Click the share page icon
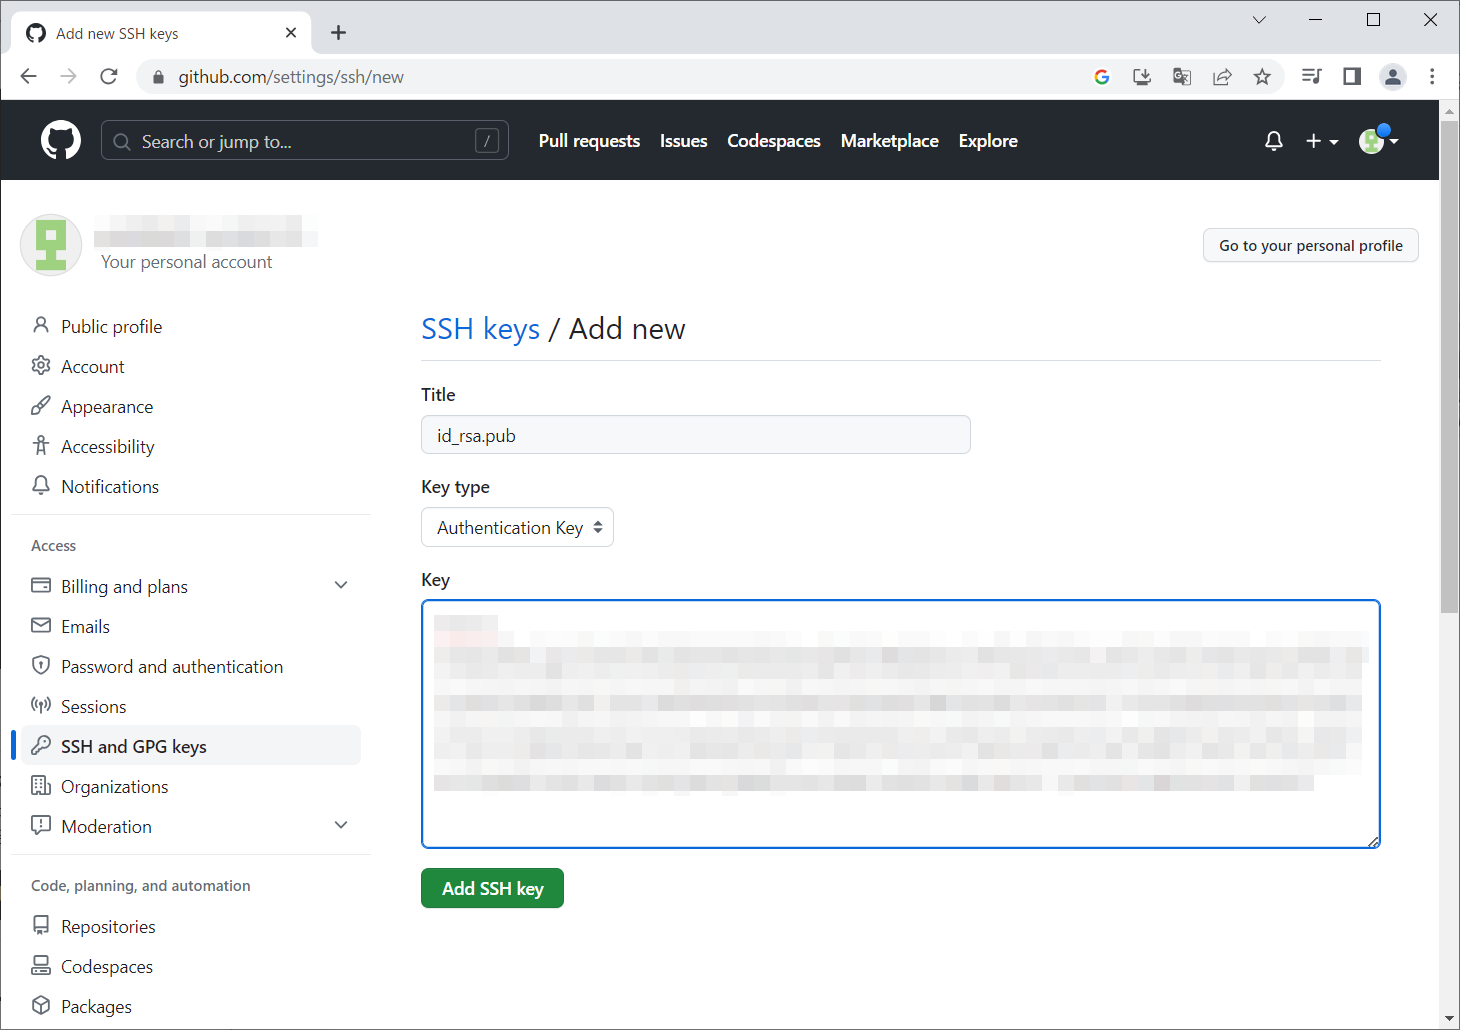 point(1222,77)
